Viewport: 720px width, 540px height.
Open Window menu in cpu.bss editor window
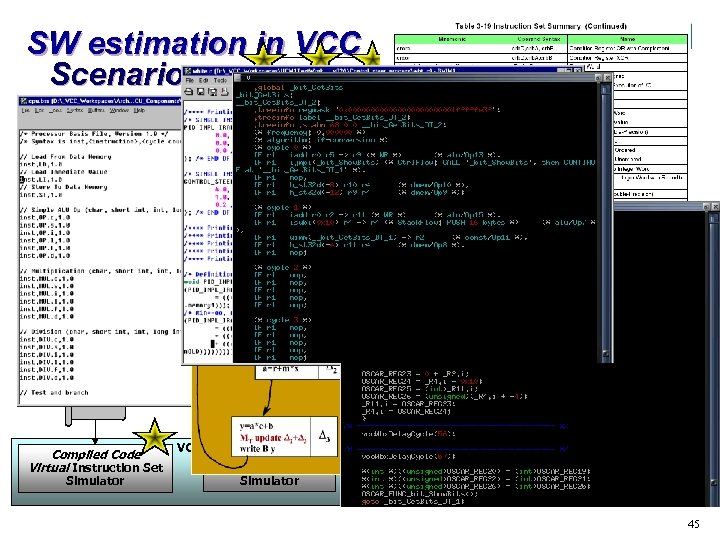[119, 110]
